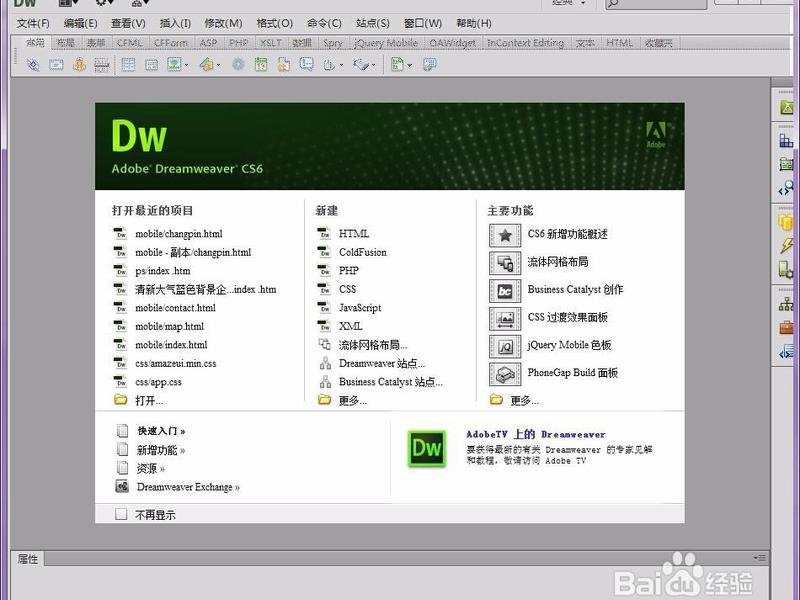Open the AP Elements panel icon
Image resolution: width=800 pixels, height=600 pixels.
(786, 164)
